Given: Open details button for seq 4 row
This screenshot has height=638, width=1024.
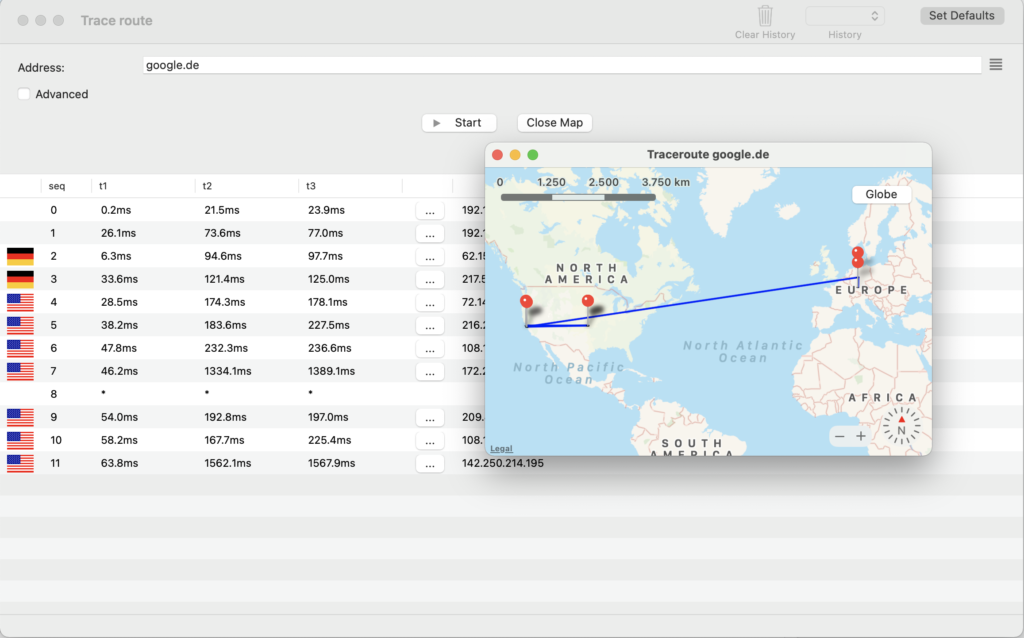Looking at the screenshot, I should tap(430, 302).
